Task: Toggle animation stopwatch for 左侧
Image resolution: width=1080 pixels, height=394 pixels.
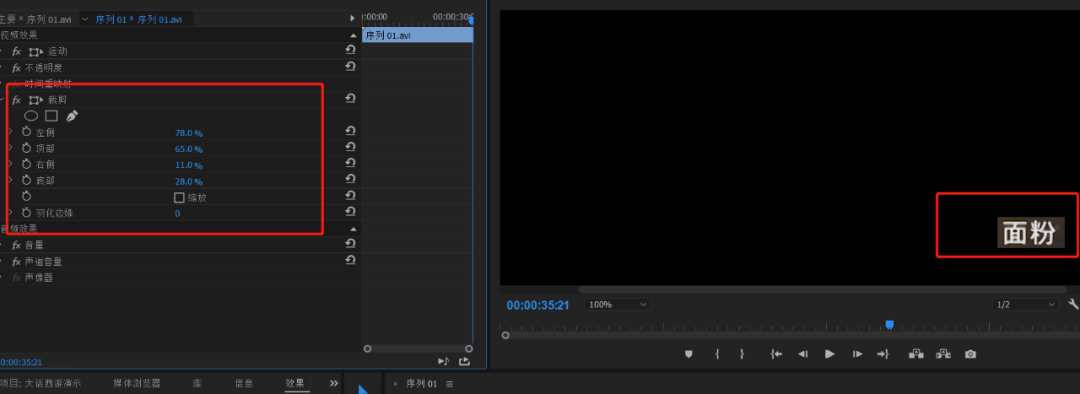Action: coord(27,132)
